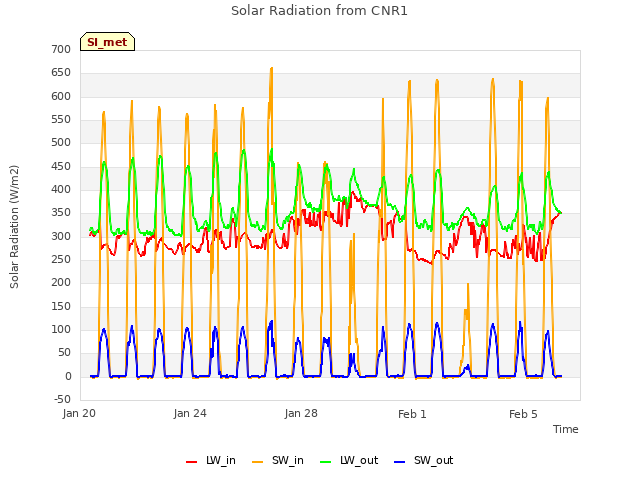Click the 250 y-axis tick label
Viewport: 640px width, 480px height.
click(61, 260)
